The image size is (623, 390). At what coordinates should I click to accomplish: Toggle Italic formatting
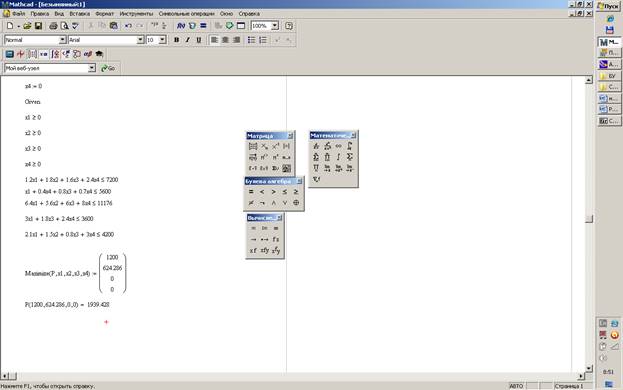[188, 40]
